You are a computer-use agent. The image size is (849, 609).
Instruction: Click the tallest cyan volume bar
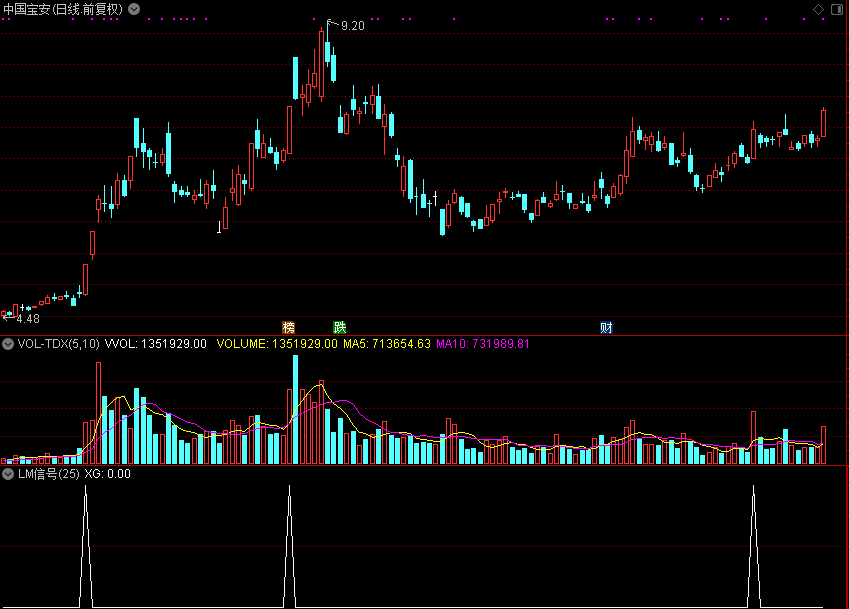tap(295, 410)
